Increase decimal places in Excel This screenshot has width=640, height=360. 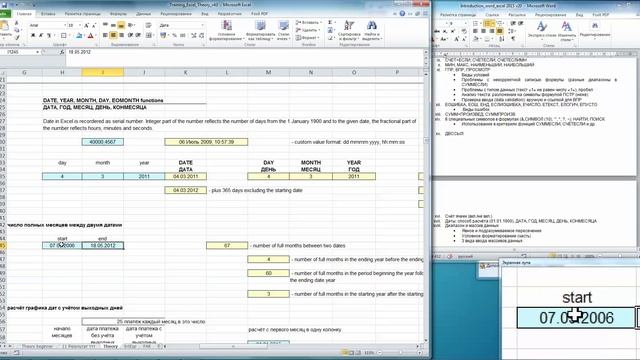click(x=193, y=36)
